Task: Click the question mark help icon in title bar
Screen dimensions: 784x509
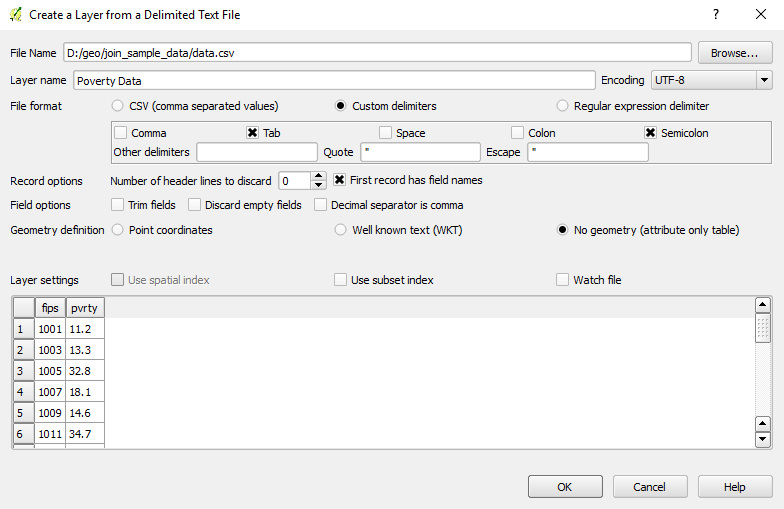Action: point(716,14)
